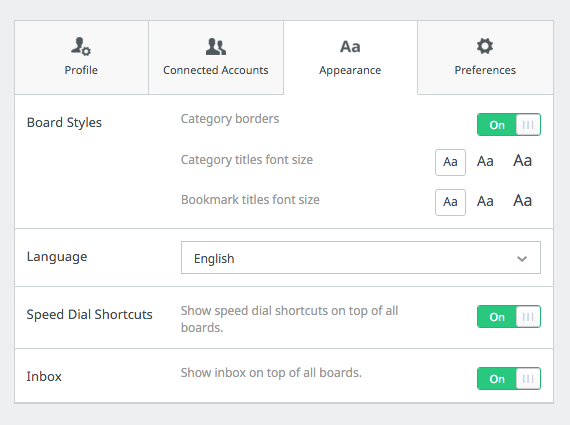The width and height of the screenshot is (570, 425).
Task: Select small category titles font size
Action: pos(450,162)
